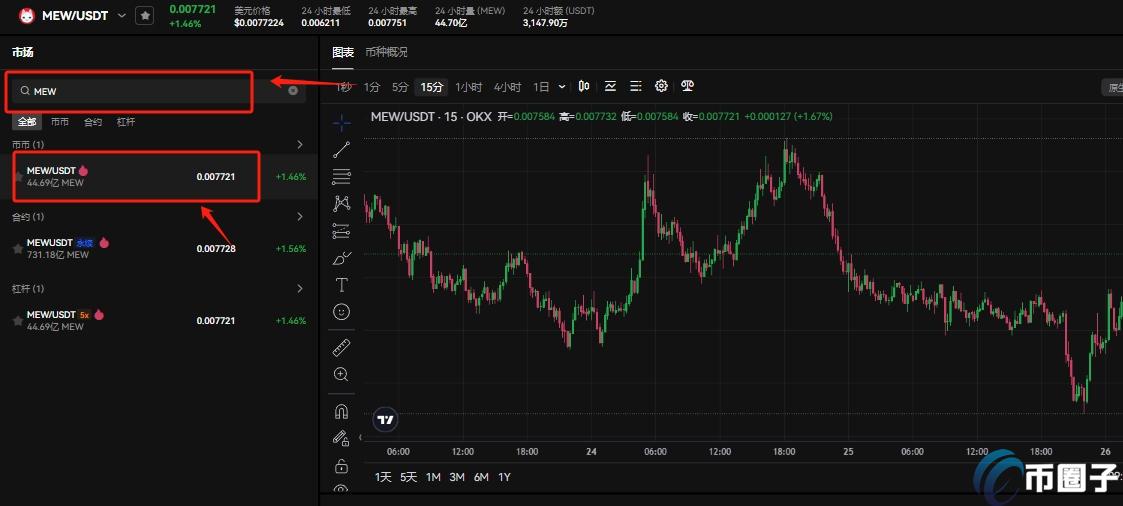The image size is (1123, 506).
Task: Open the emoji sticker tool
Action: (341, 312)
